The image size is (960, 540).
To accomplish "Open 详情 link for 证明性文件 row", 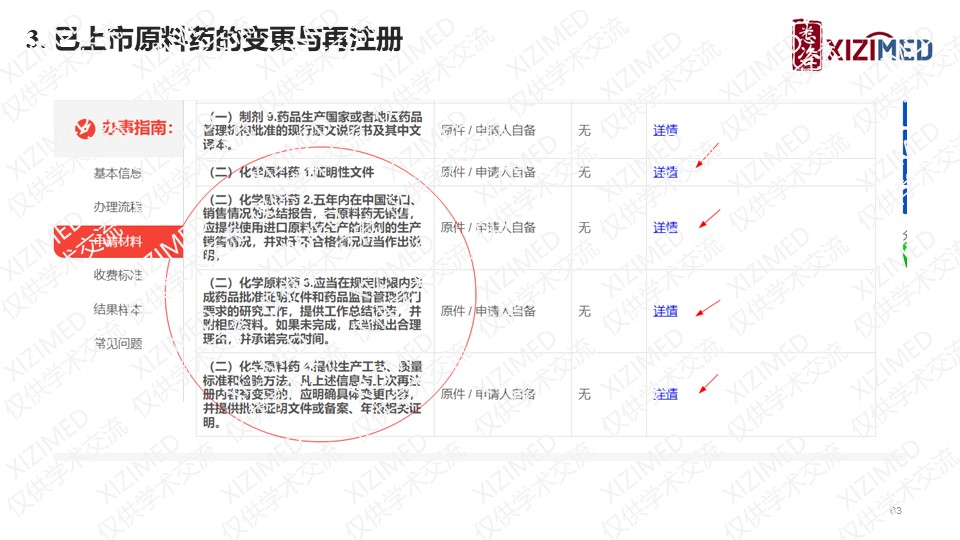I will (665, 172).
